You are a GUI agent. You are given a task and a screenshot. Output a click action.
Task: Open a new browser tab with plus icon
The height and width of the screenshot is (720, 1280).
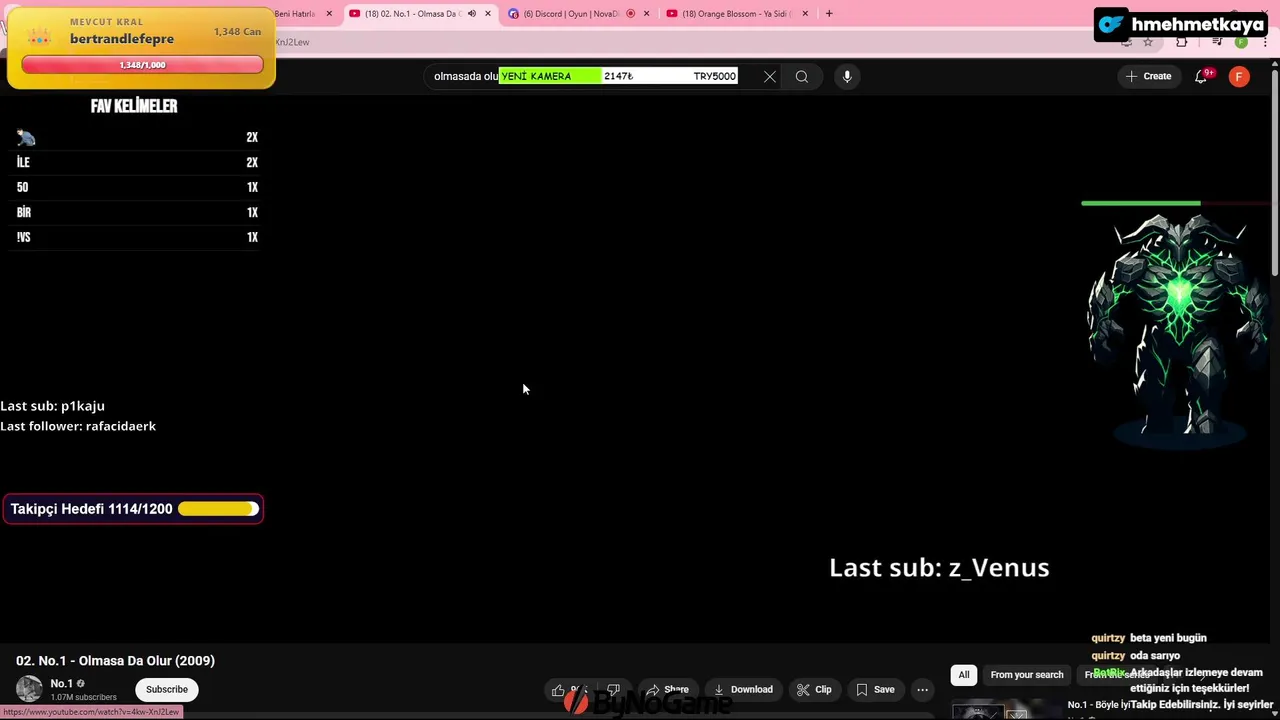(829, 14)
